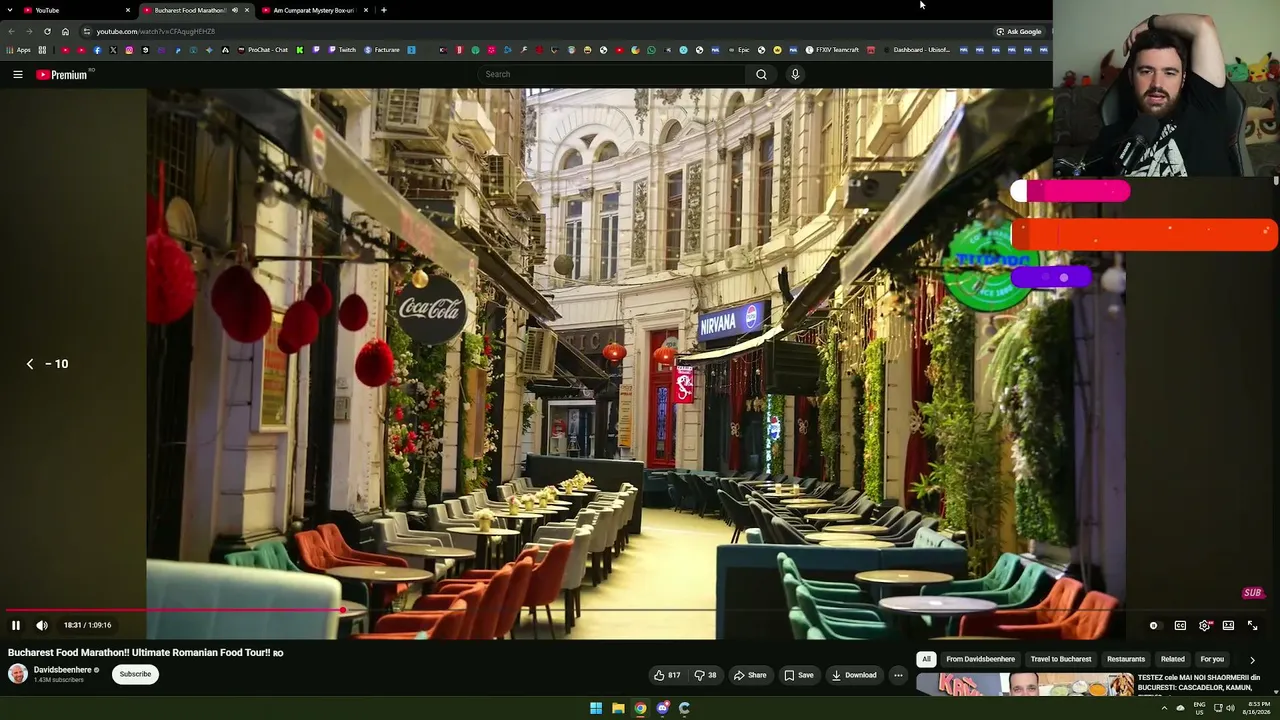Save the video to a playlist

798,675
